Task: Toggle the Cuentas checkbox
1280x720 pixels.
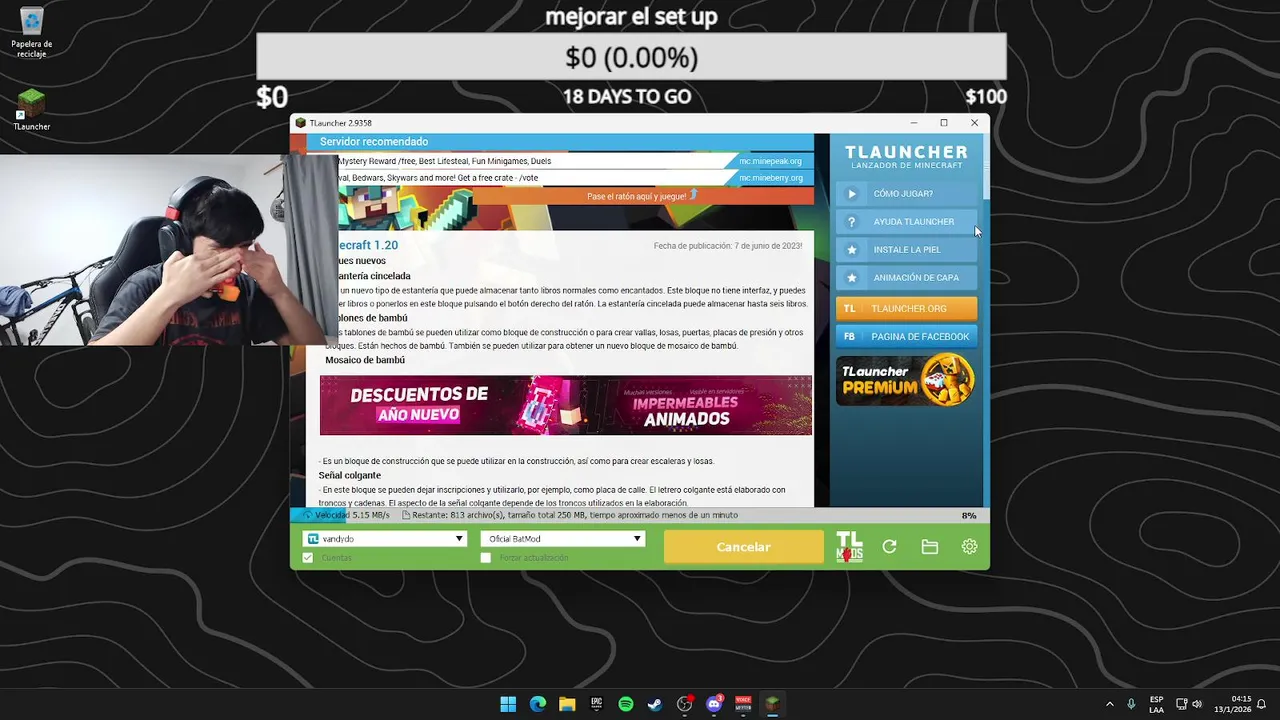Action: [x=308, y=557]
